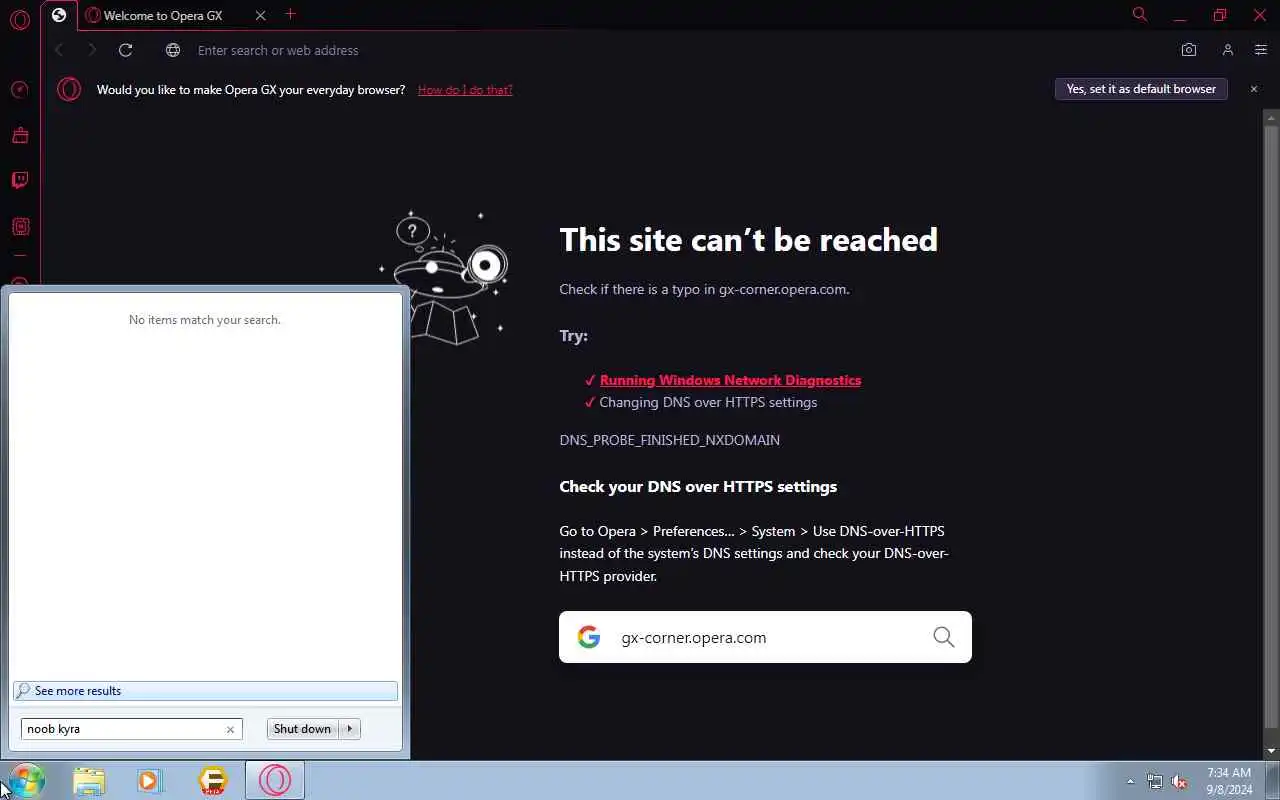Go forward to next page
The width and height of the screenshot is (1280, 800).
(x=92, y=50)
